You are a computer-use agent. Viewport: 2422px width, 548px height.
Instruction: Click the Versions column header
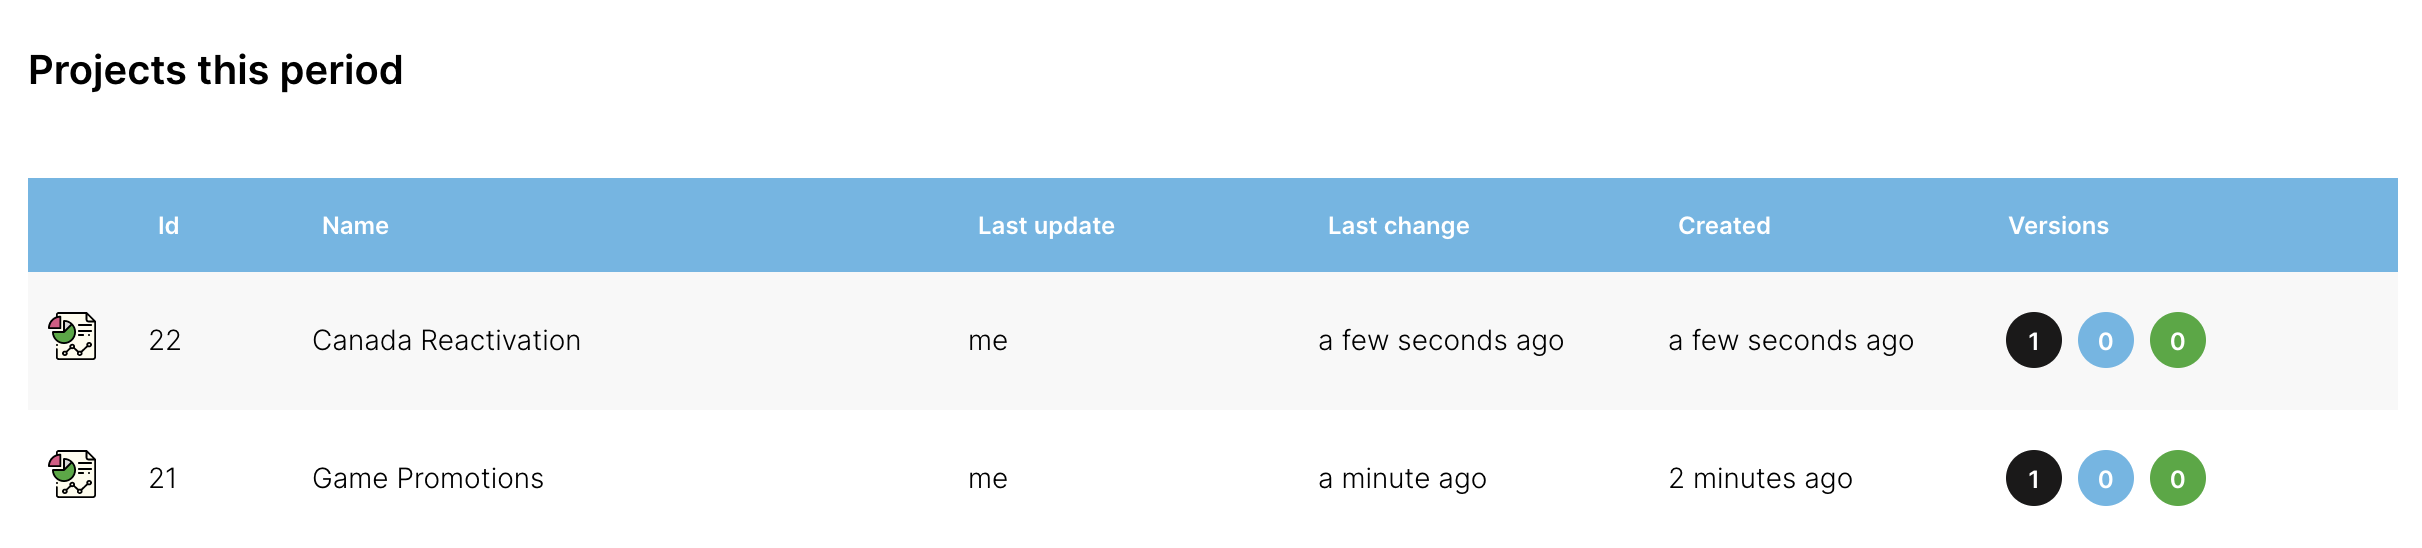(x=2058, y=226)
